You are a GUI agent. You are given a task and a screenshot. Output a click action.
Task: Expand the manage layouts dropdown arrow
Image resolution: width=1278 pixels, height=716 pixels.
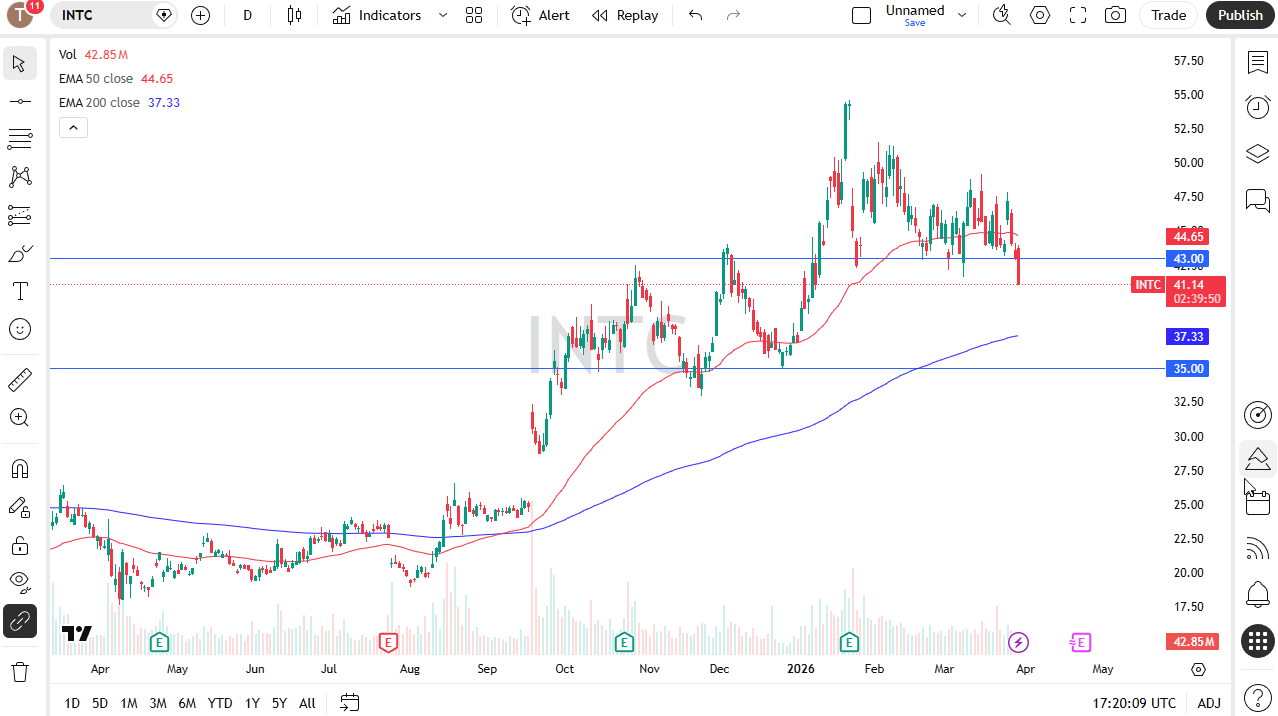[962, 15]
